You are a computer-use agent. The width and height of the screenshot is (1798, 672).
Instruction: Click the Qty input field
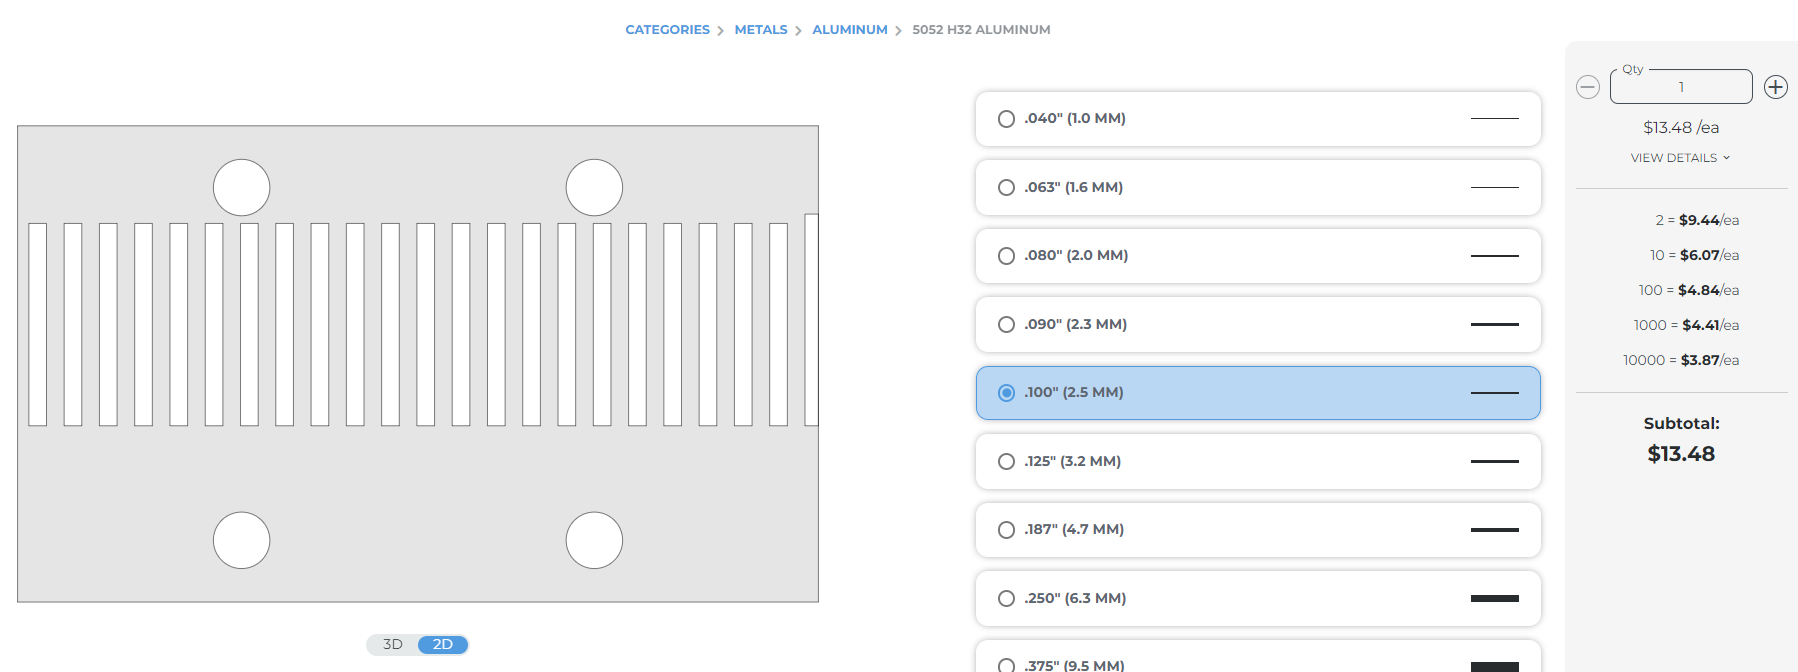click(x=1681, y=87)
